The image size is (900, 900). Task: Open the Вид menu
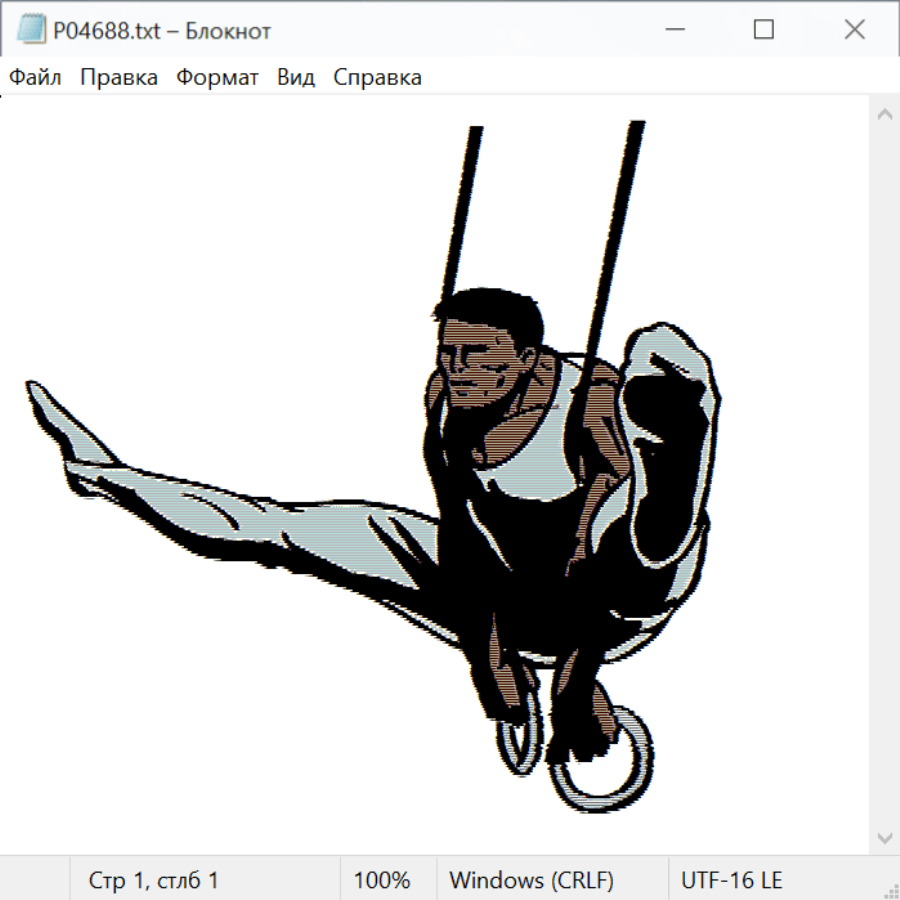pyautogui.click(x=296, y=78)
